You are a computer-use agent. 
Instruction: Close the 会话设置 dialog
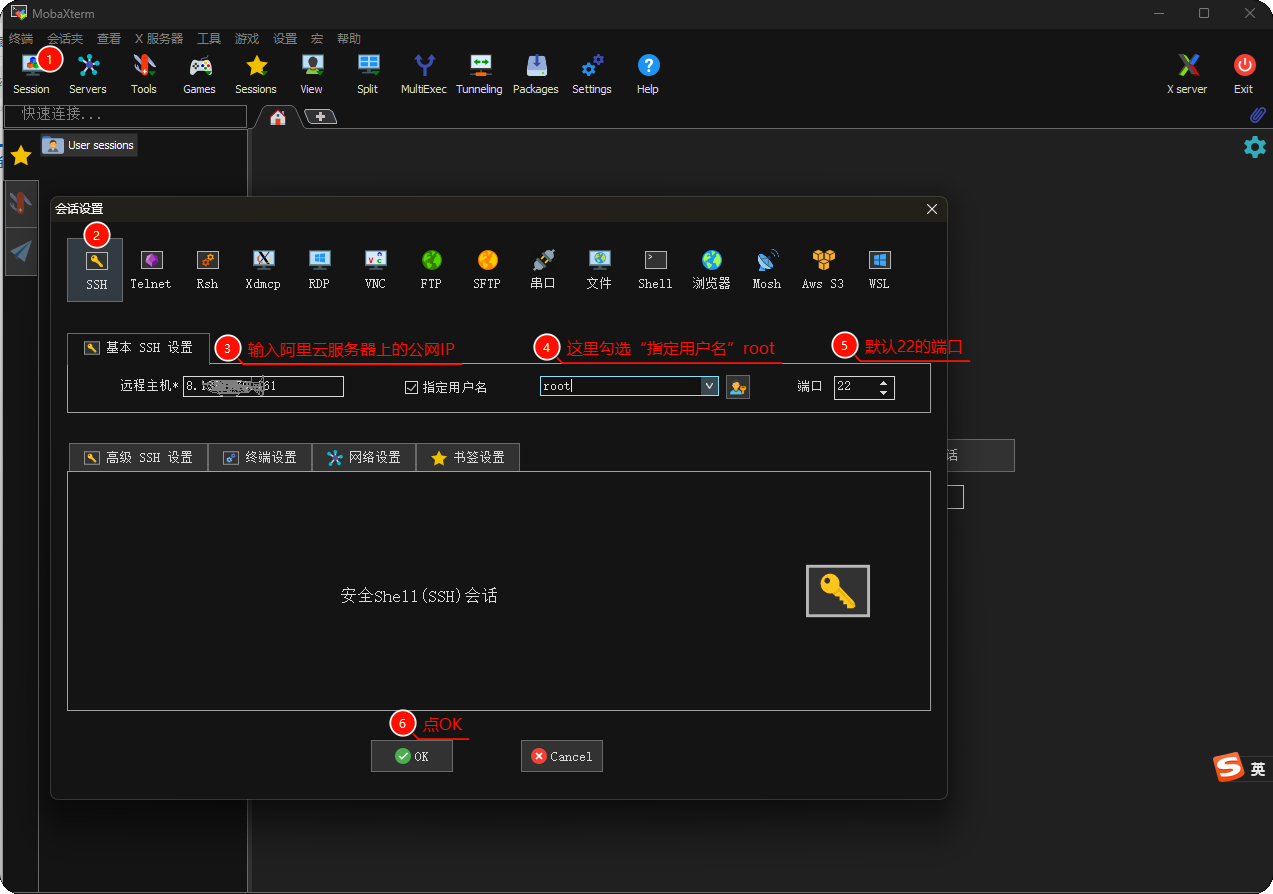click(932, 209)
